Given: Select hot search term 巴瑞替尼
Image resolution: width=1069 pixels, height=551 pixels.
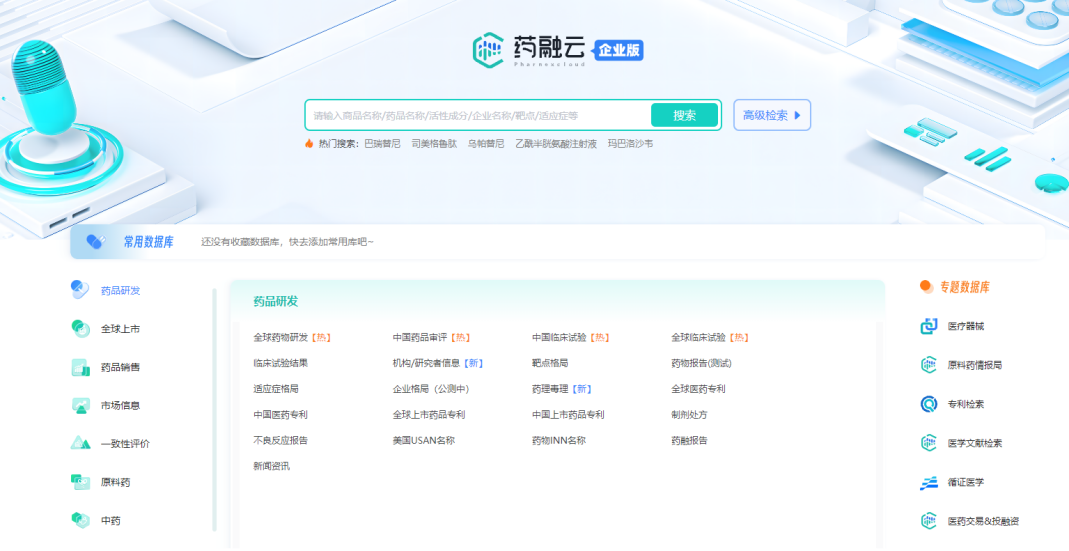Looking at the screenshot, I should (382, 144).
